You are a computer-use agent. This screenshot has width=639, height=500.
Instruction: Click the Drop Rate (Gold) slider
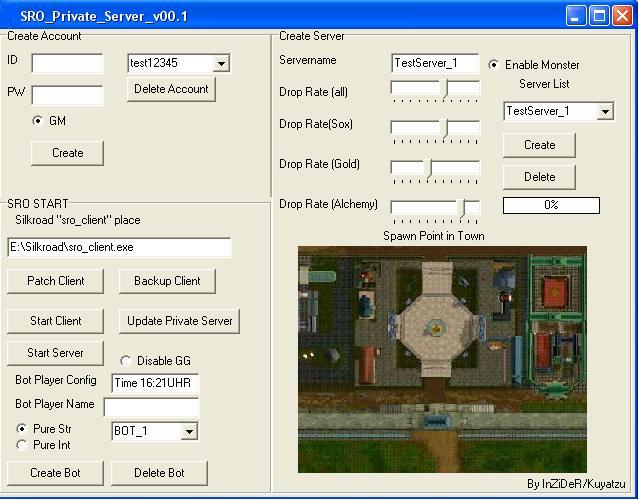tap(435, 168)
